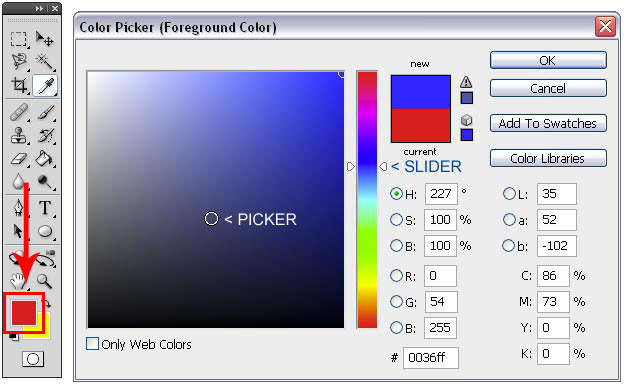The image size is (625, 388).
Task: Select the Zoom magnifier tool
Action: [44, 281]
